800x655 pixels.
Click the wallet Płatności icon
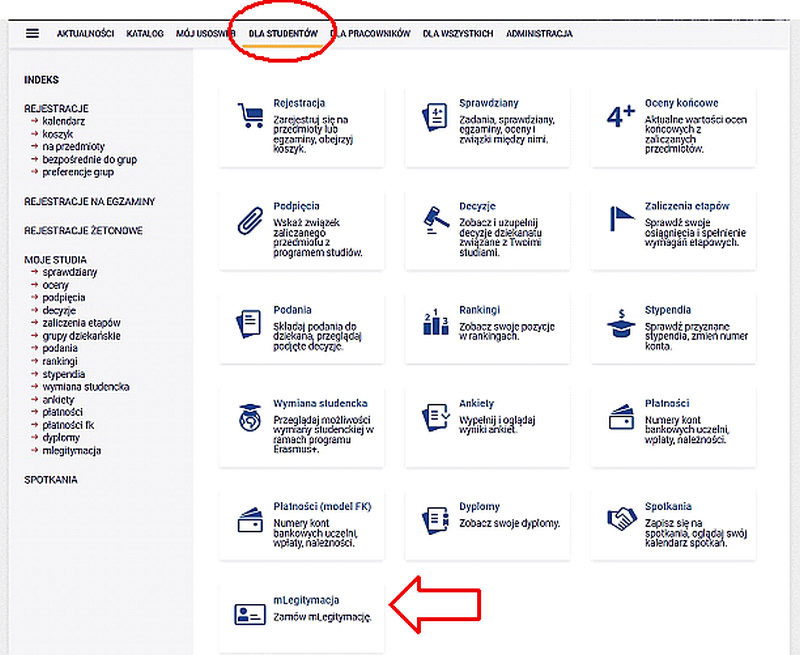click(621, 416)
